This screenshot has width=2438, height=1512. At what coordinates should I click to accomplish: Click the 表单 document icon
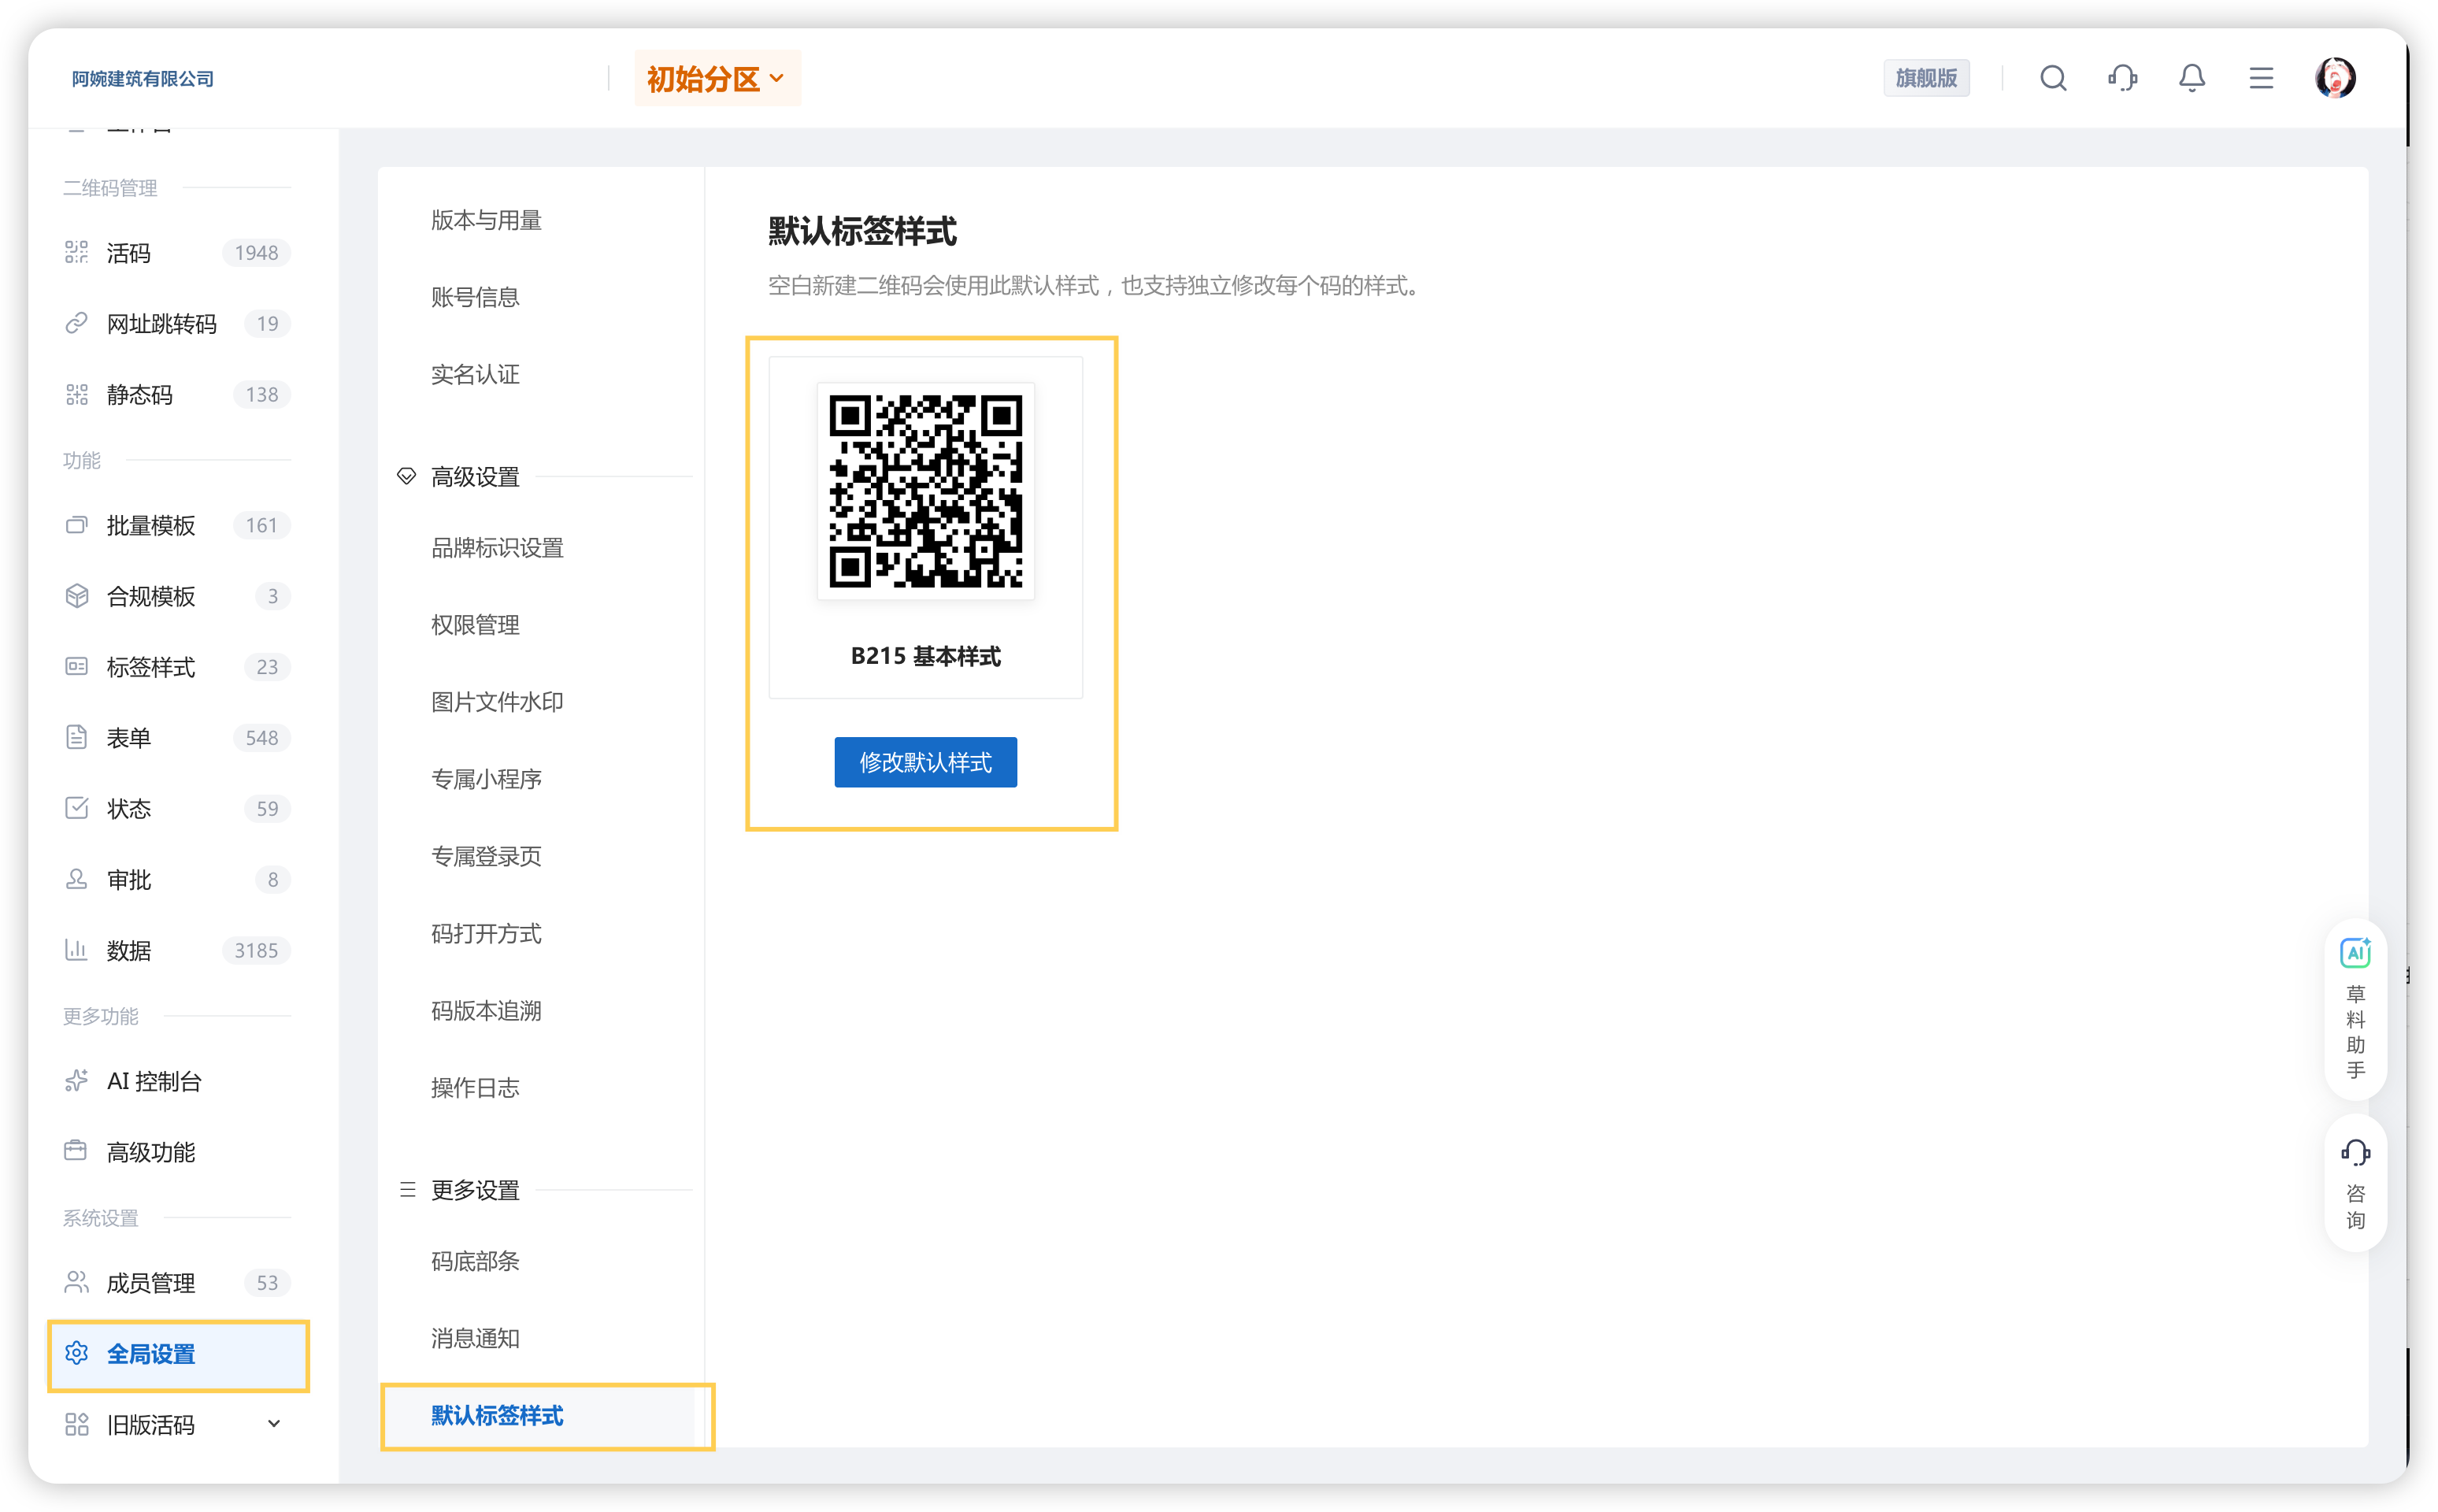pyautogui.click(x=77, y=737)
